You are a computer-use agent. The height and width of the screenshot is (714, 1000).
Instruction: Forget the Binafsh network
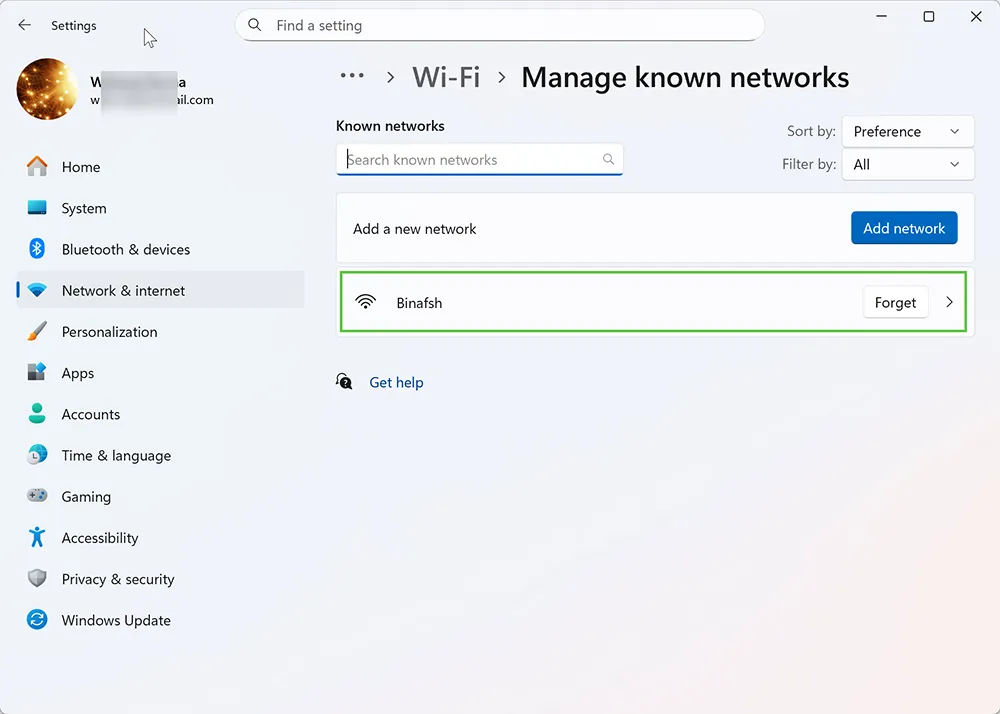tap(895, 302)
